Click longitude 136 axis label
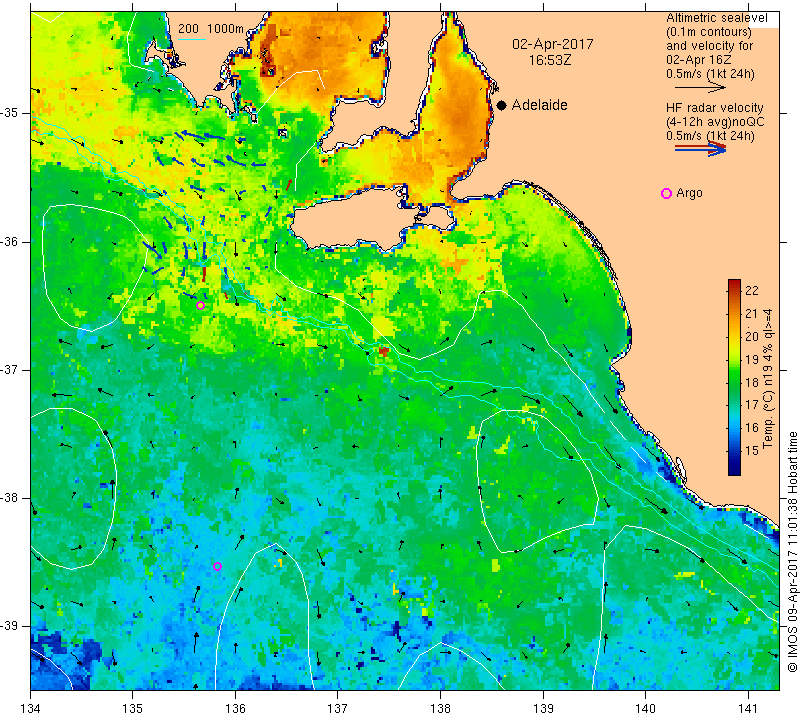Viewport: 800px width, 720px height. pyautogui.click(x=235, y=709)
